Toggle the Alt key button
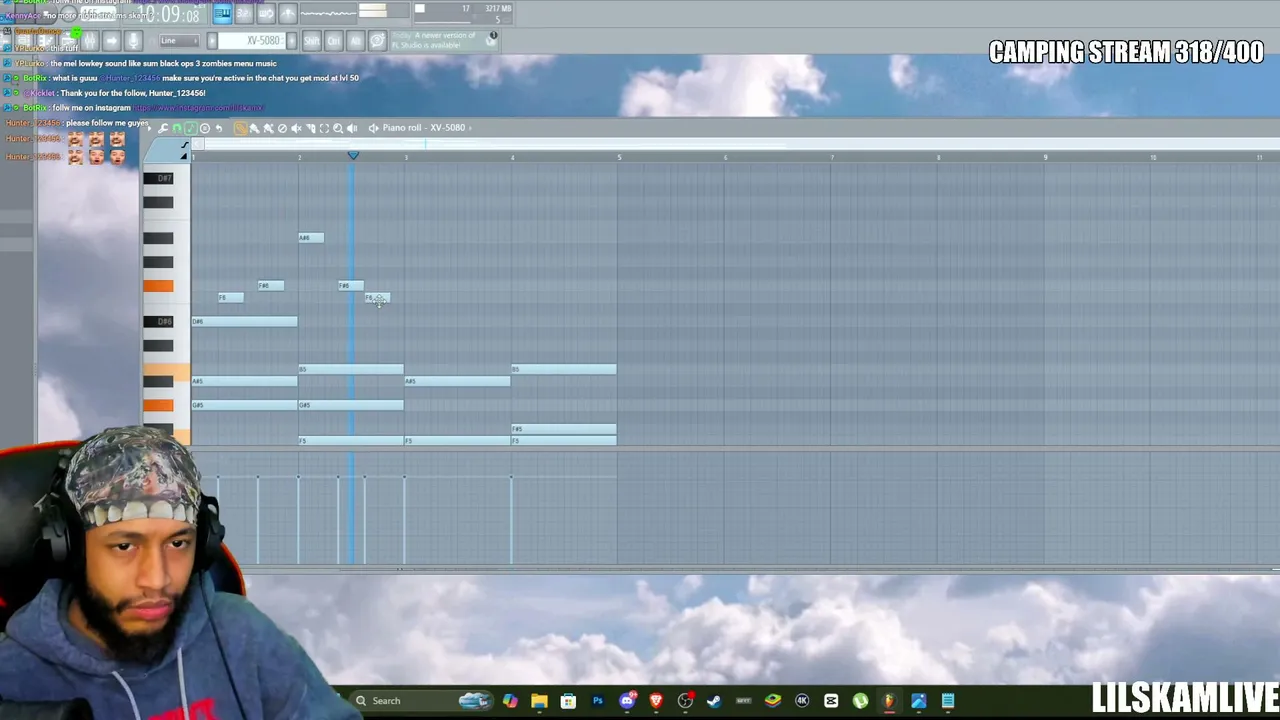The width and height of the screenshot is (1280, 720). [355, 41]
